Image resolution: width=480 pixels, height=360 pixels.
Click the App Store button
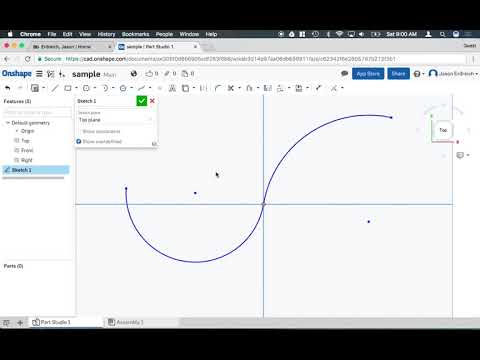tap(368, 74)
